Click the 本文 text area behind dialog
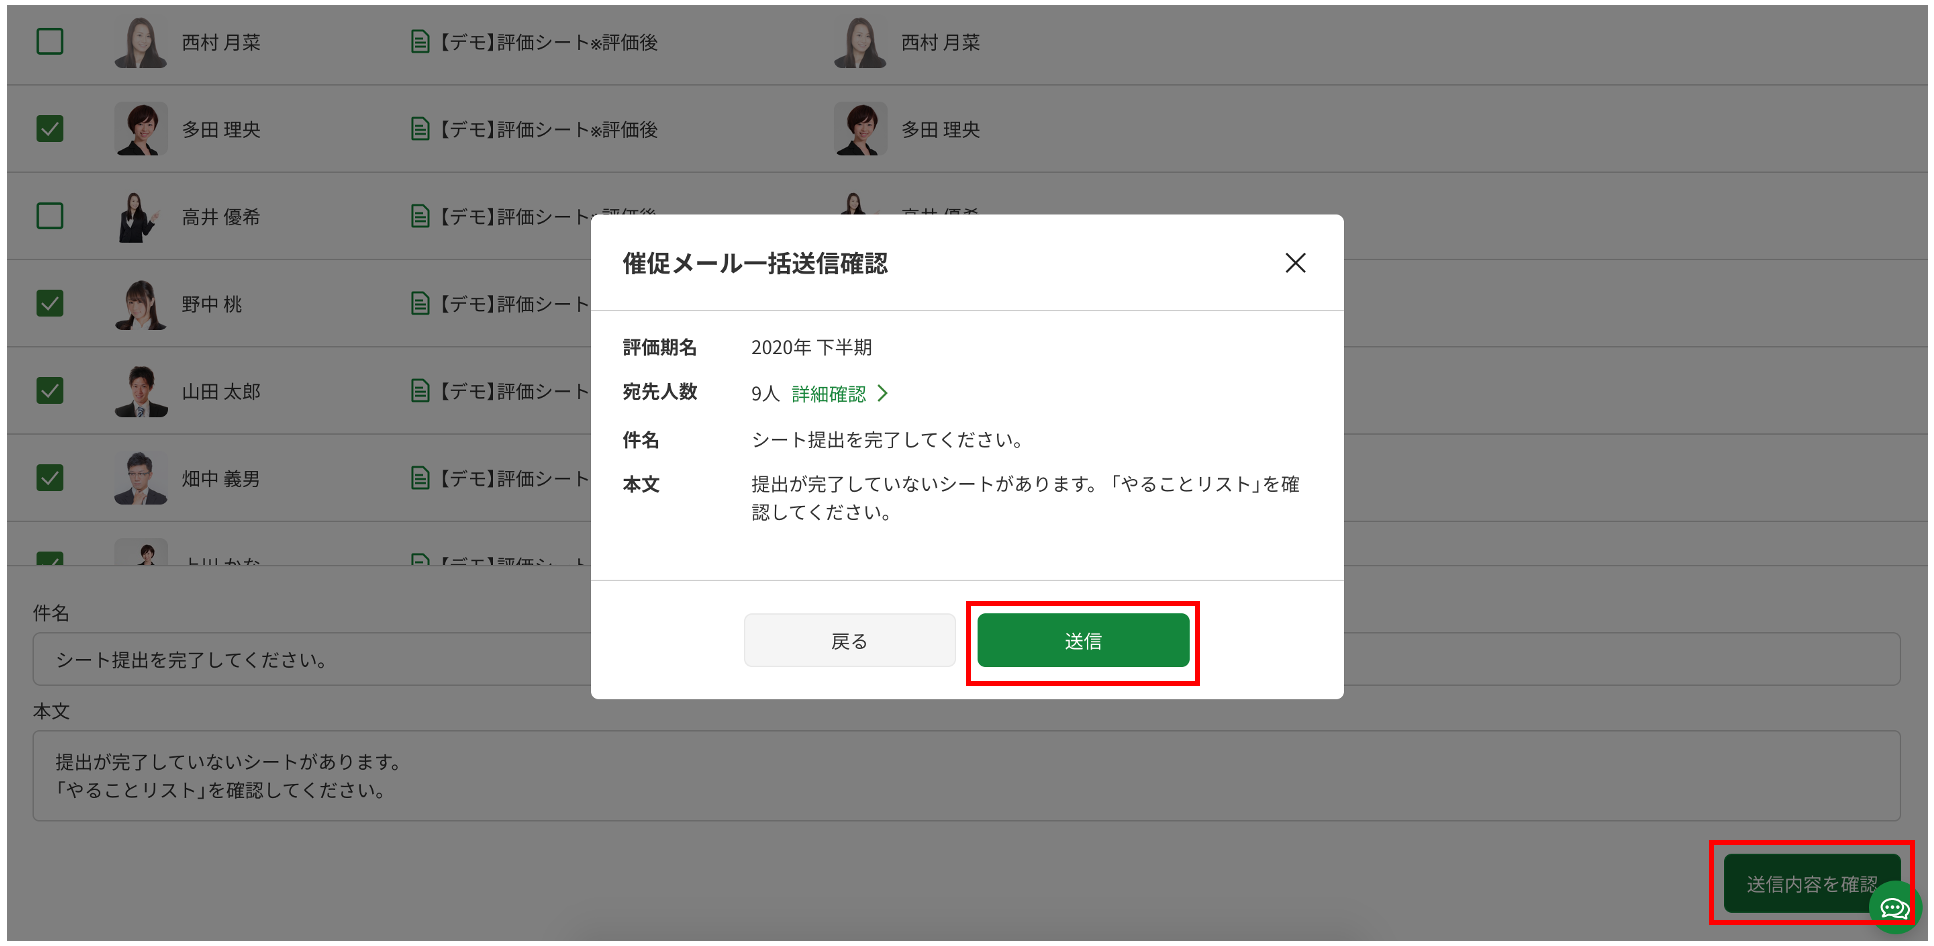Viewport: 1934px width, 946px height. [966, 776]
